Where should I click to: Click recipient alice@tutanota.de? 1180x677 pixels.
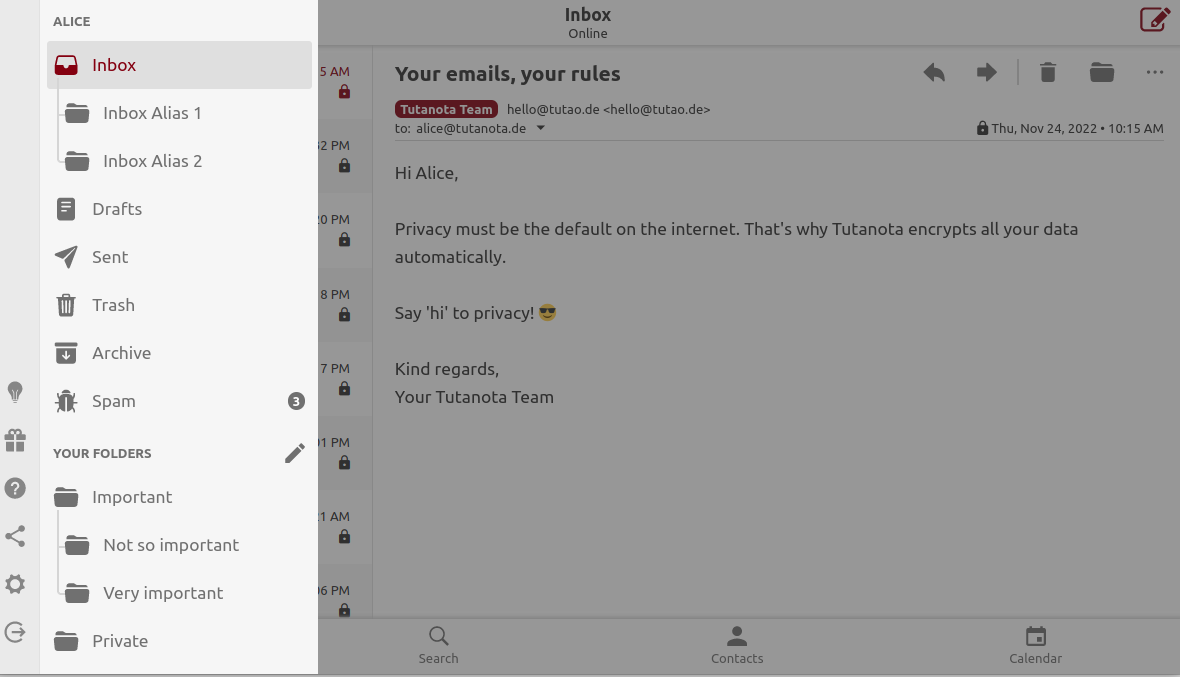471,129
